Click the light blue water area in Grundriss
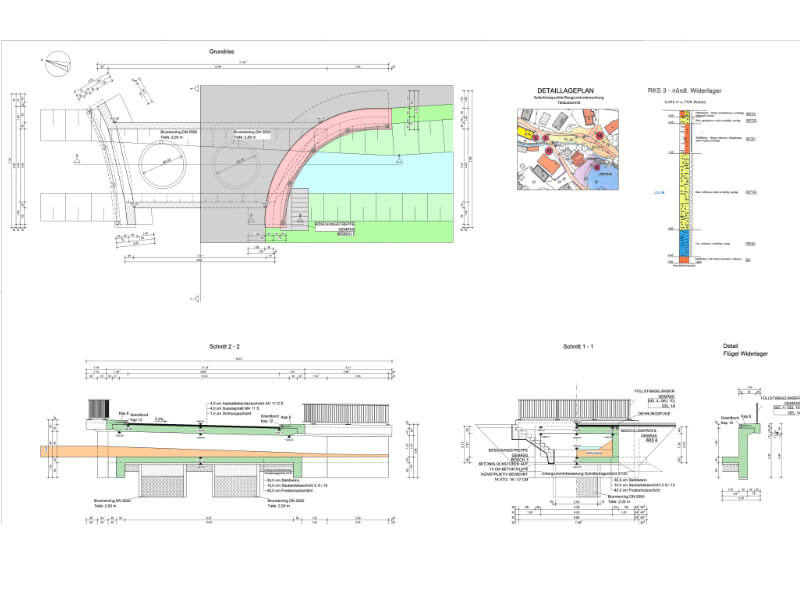 point(370,174)
